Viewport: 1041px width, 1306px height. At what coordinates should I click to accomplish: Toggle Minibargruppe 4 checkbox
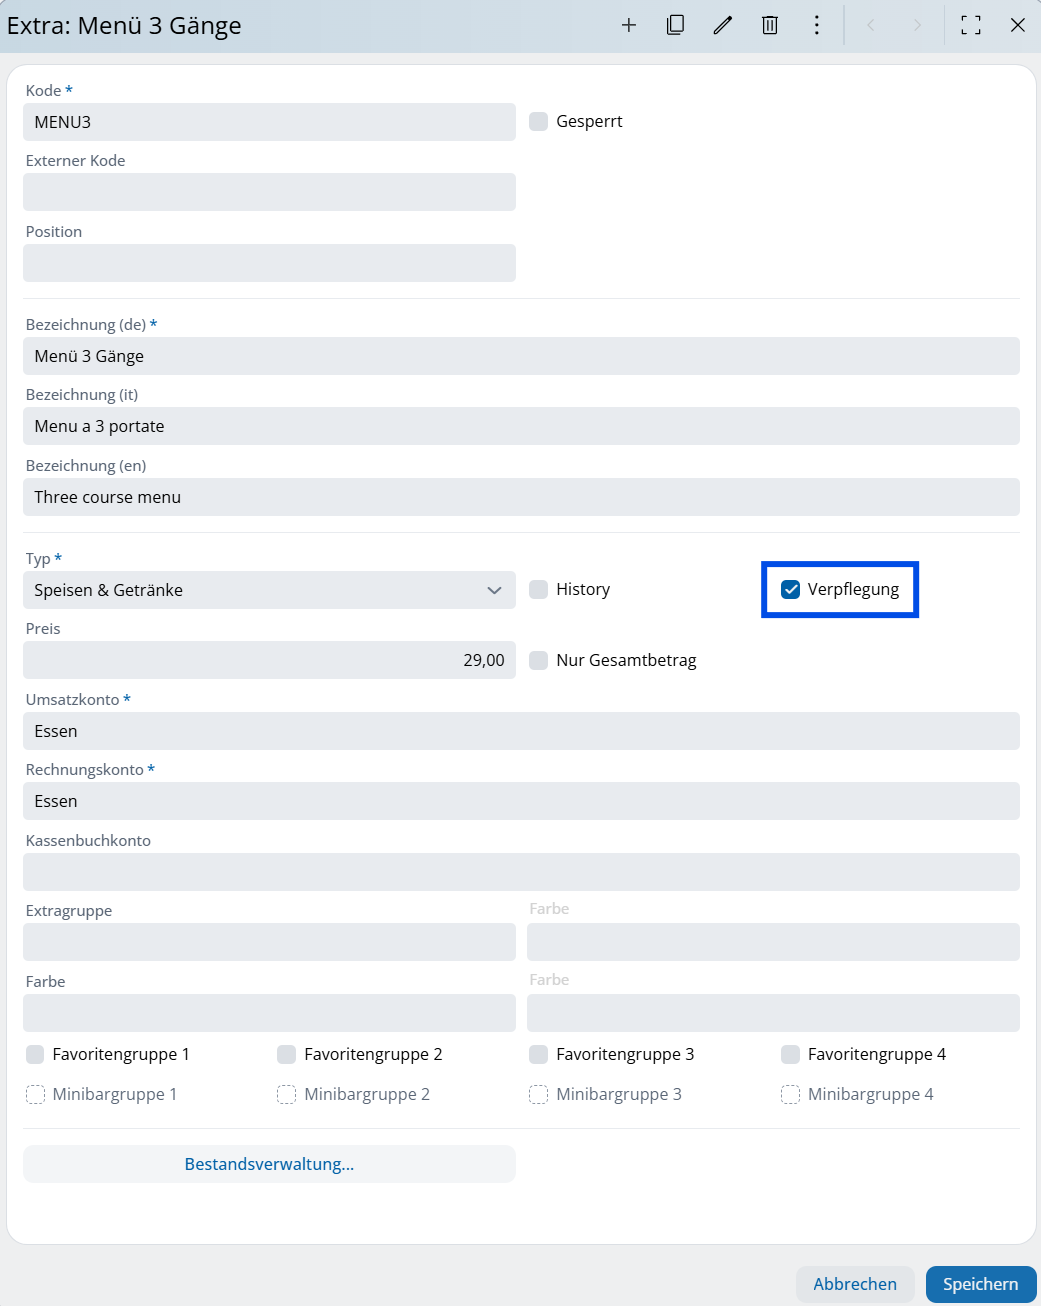tap(791, 1094)
